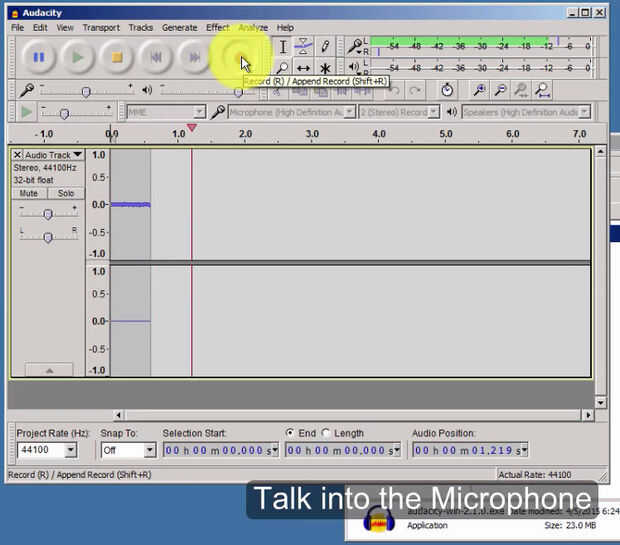Click the track pan L/R slider knob

(x=48, y=237)
